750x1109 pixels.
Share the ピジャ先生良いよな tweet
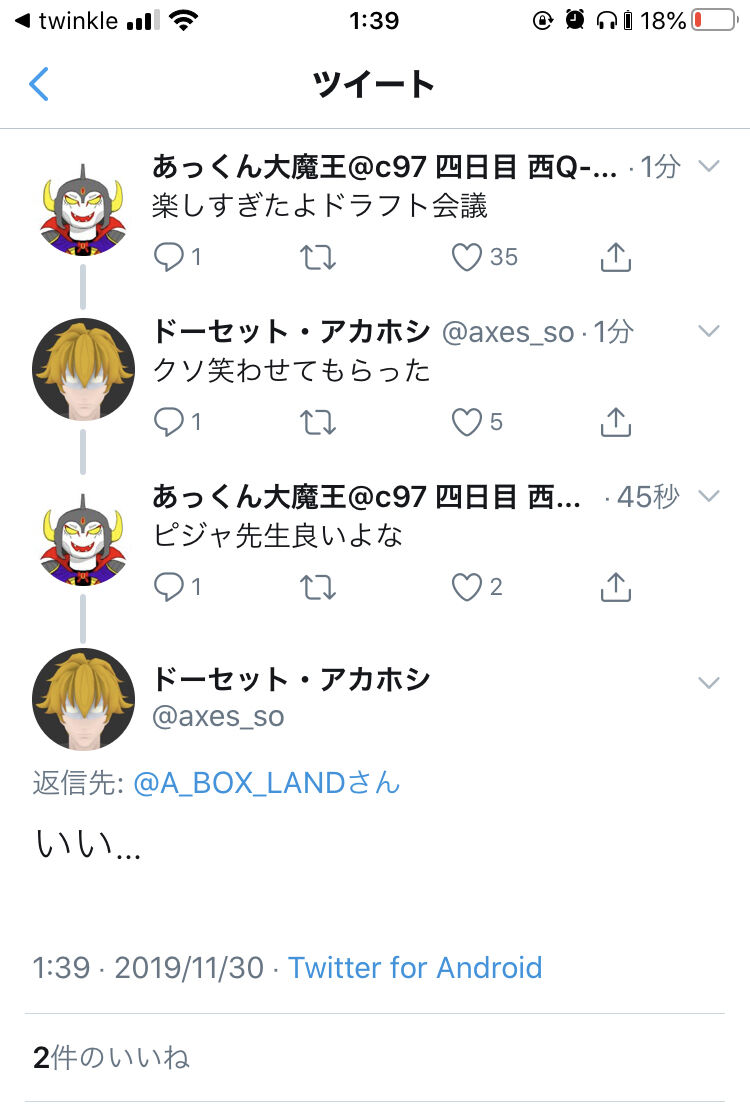tap(616, 587)
